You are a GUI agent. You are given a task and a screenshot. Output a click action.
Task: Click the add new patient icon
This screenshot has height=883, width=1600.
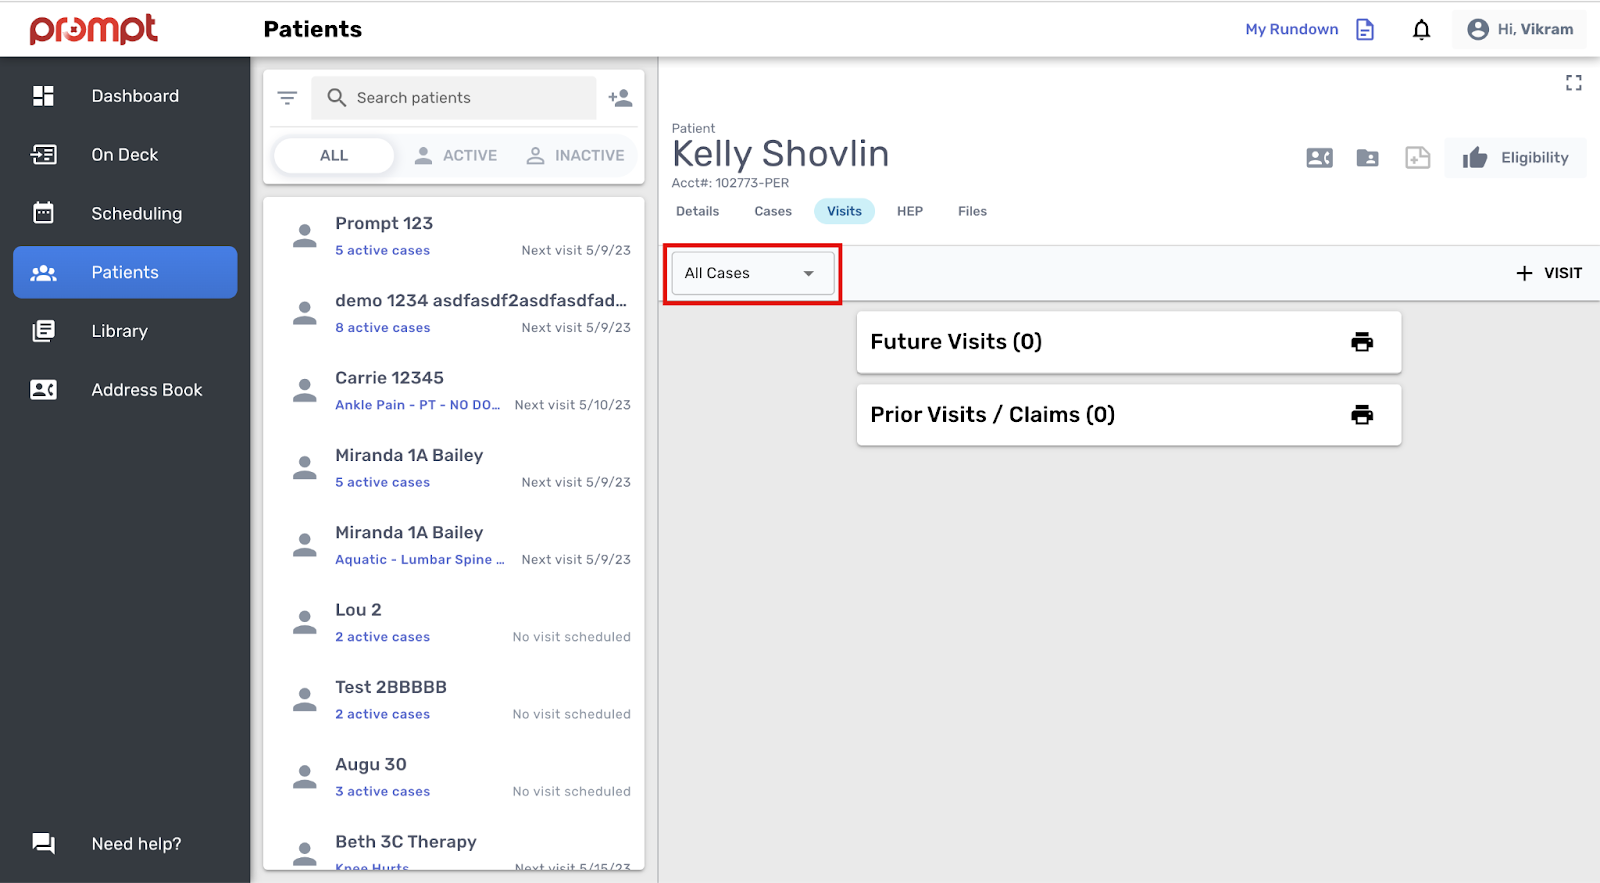click(x=620, y=98)
